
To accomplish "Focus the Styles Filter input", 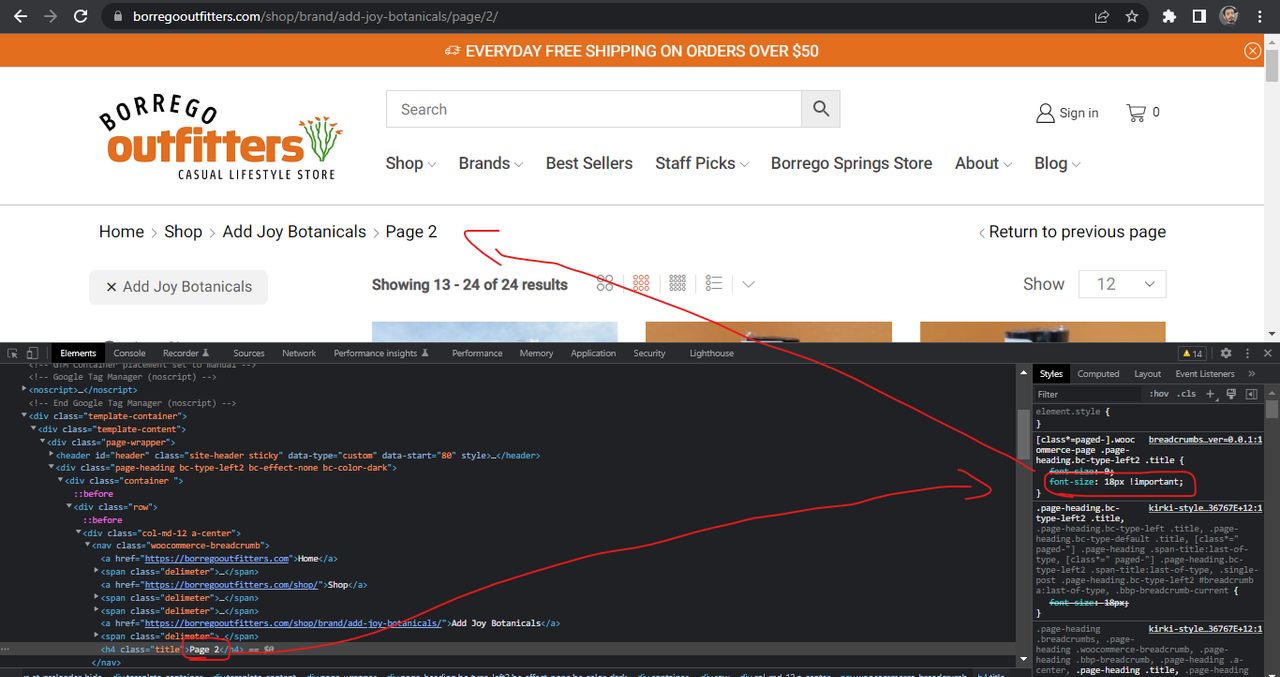I will pyautogui.click(x=1088, y=394).
